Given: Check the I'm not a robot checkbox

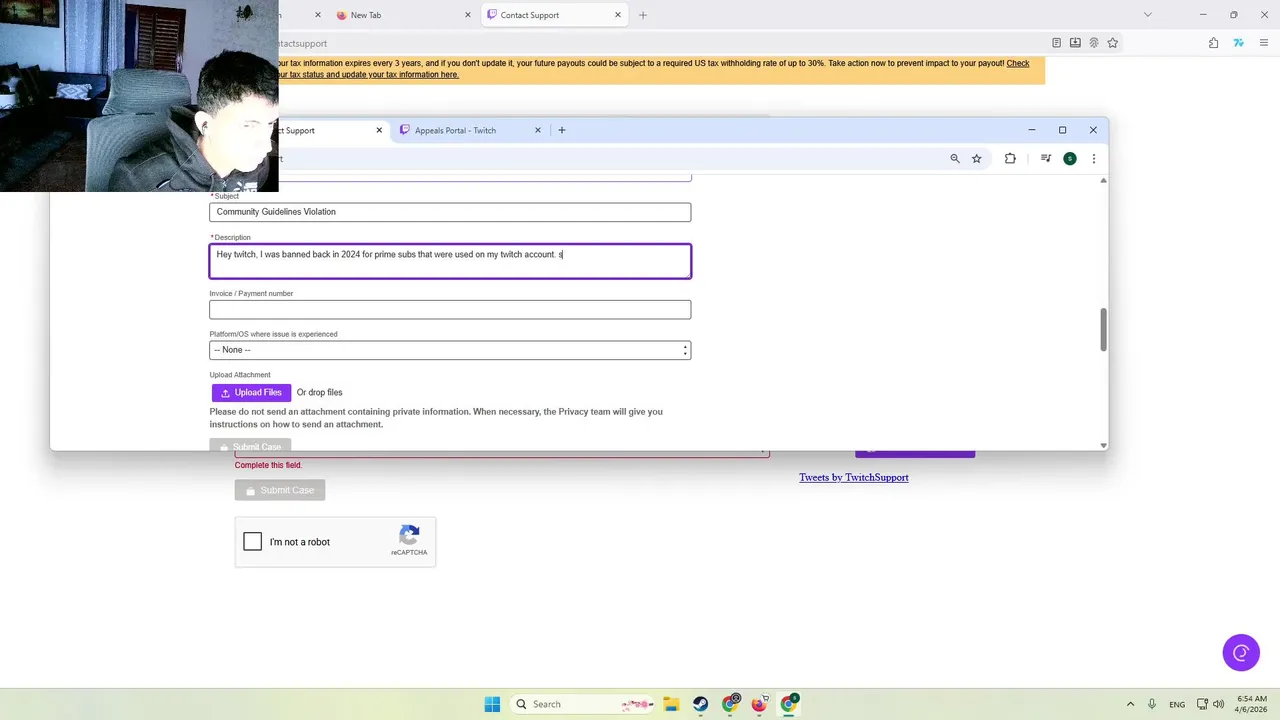Looking at the screenshot, I should click(253, 542).
